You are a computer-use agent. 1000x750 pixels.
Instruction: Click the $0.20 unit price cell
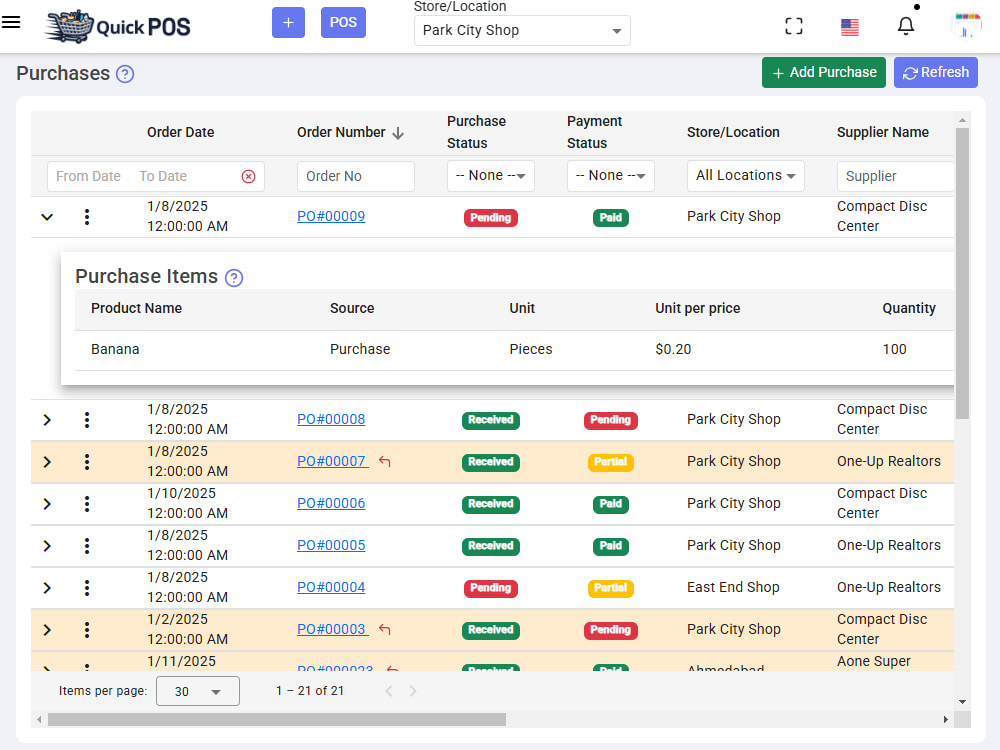click(673, 349)
